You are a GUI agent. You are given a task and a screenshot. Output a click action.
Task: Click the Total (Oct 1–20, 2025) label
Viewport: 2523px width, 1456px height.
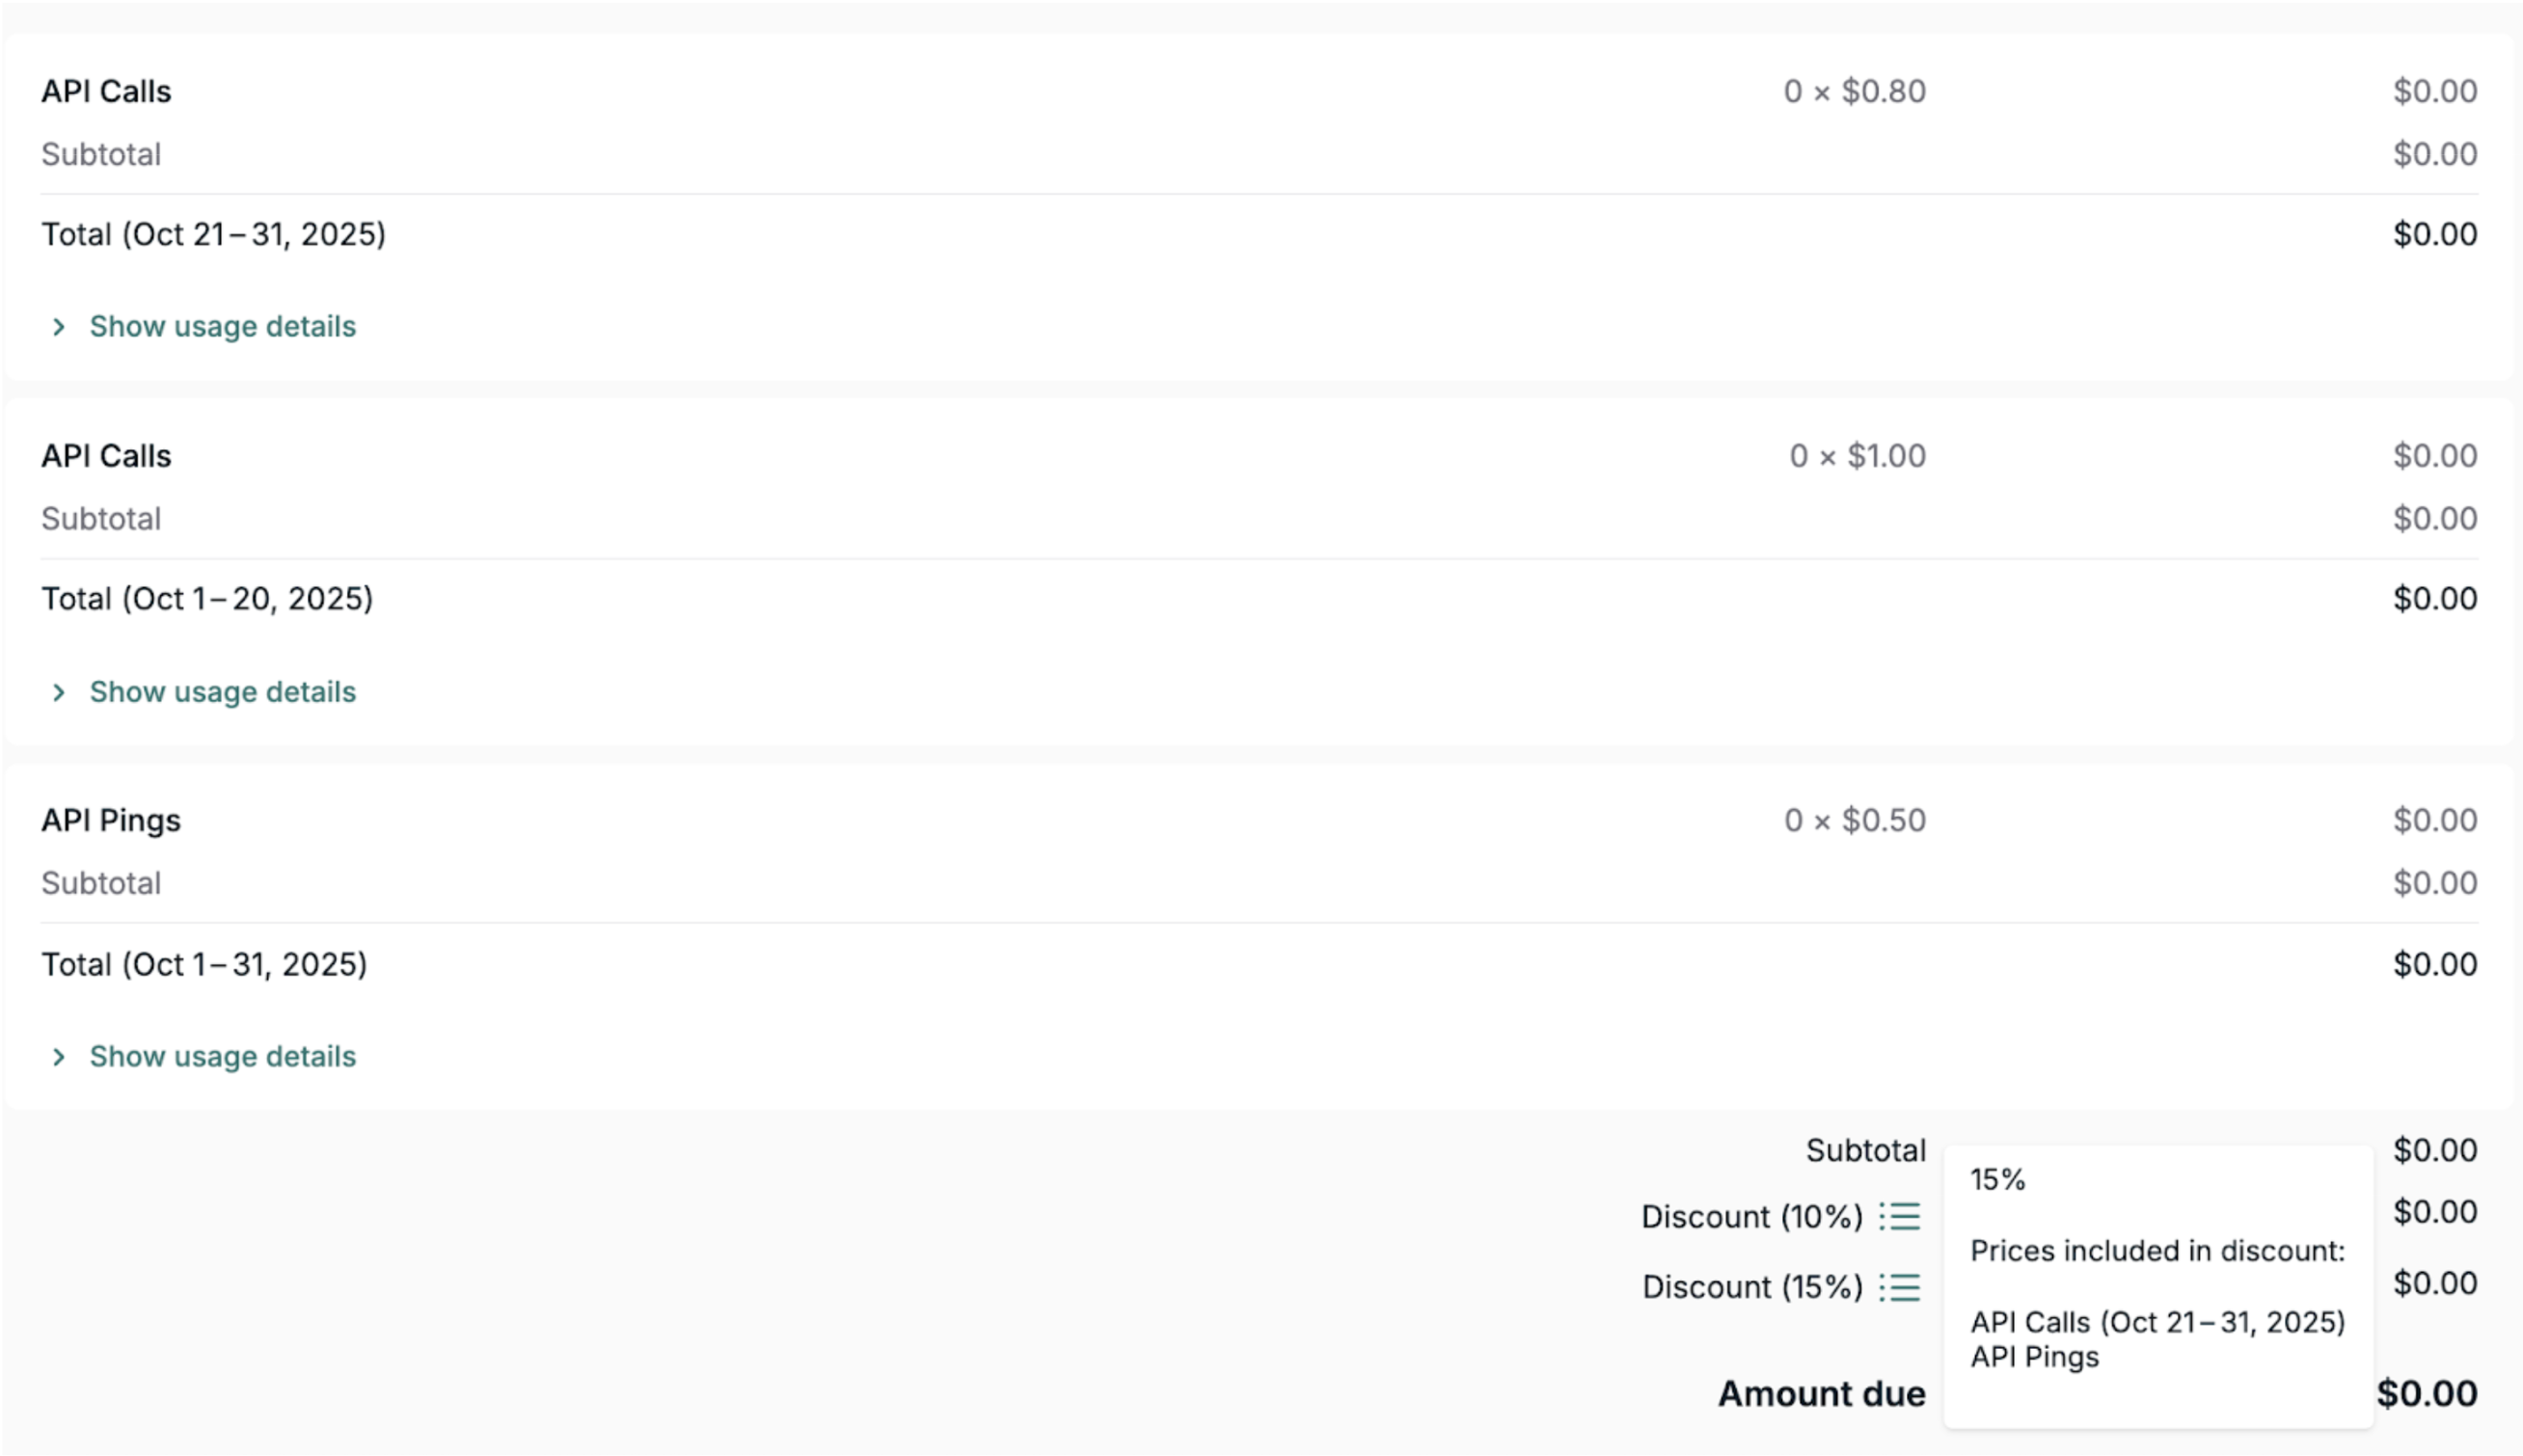pyautogui.click(x=206, y=597)
